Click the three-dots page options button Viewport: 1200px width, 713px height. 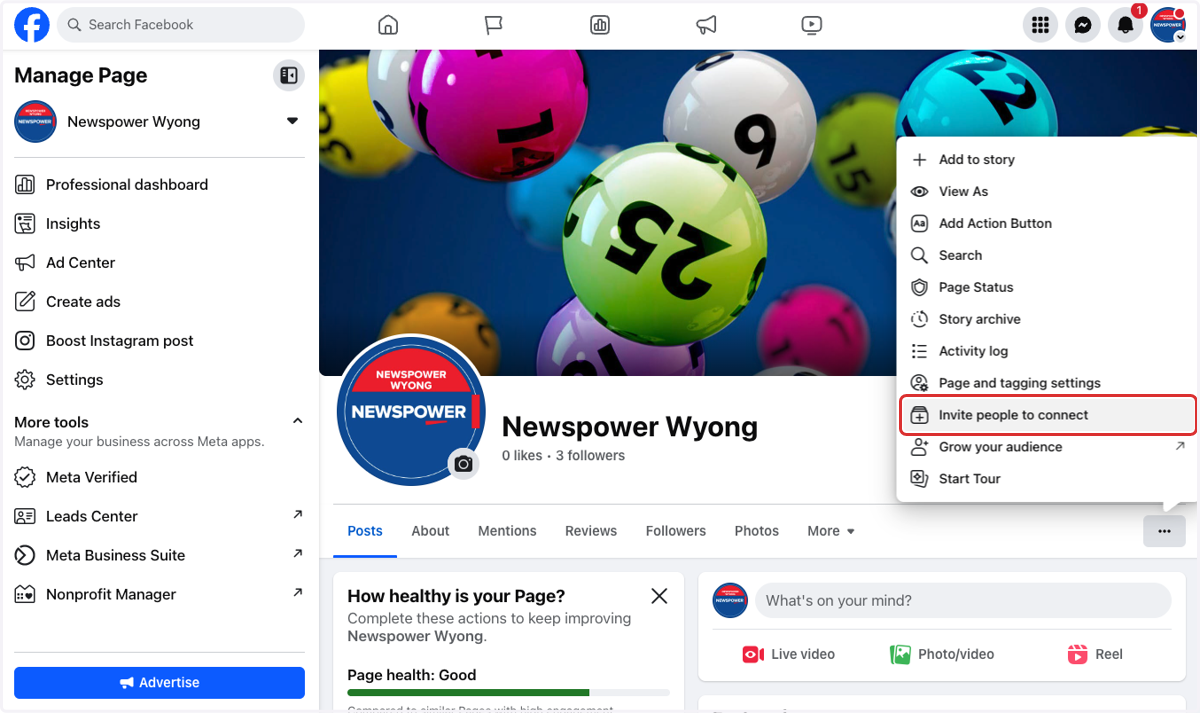point(1164,531)
